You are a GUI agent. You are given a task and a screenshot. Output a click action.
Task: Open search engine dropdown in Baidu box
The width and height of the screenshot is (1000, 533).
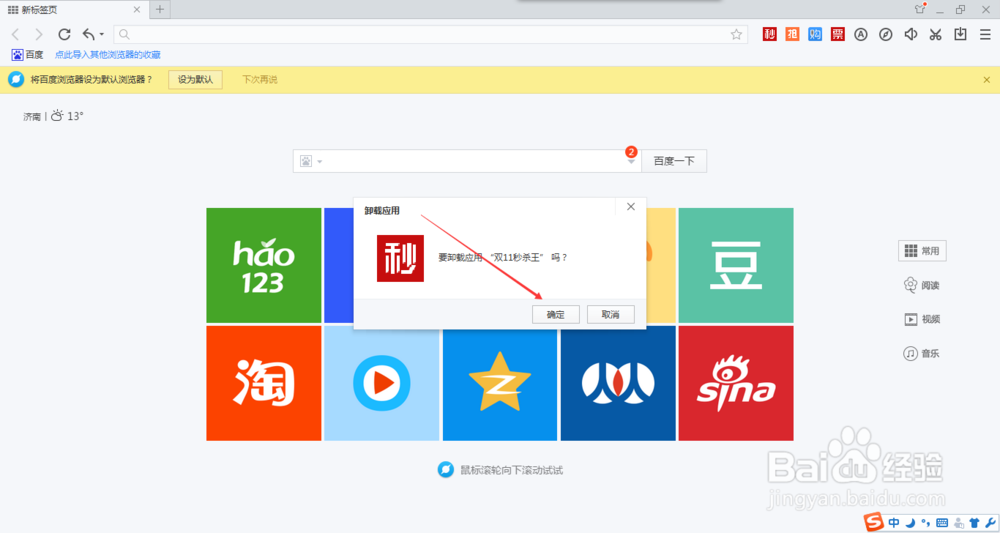click(x=311, y=161)
